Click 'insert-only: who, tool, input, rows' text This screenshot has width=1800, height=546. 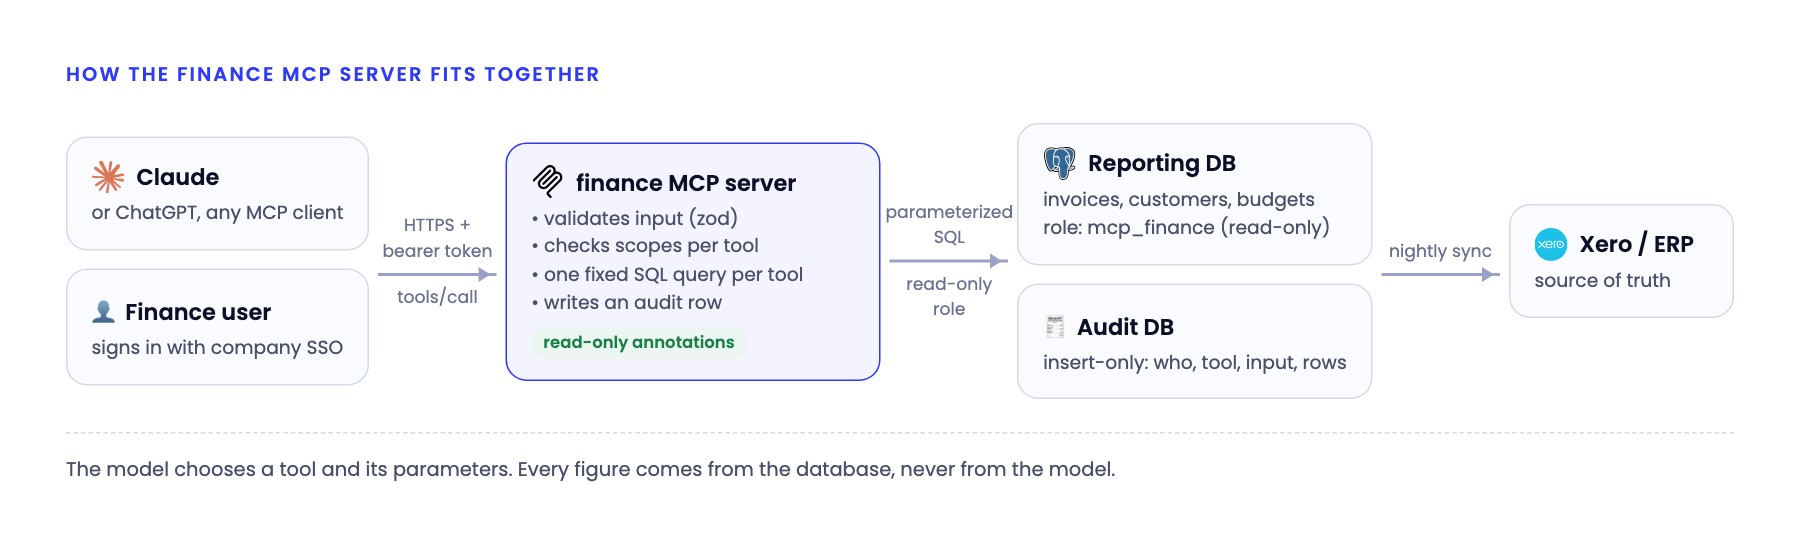point(1194,363)
